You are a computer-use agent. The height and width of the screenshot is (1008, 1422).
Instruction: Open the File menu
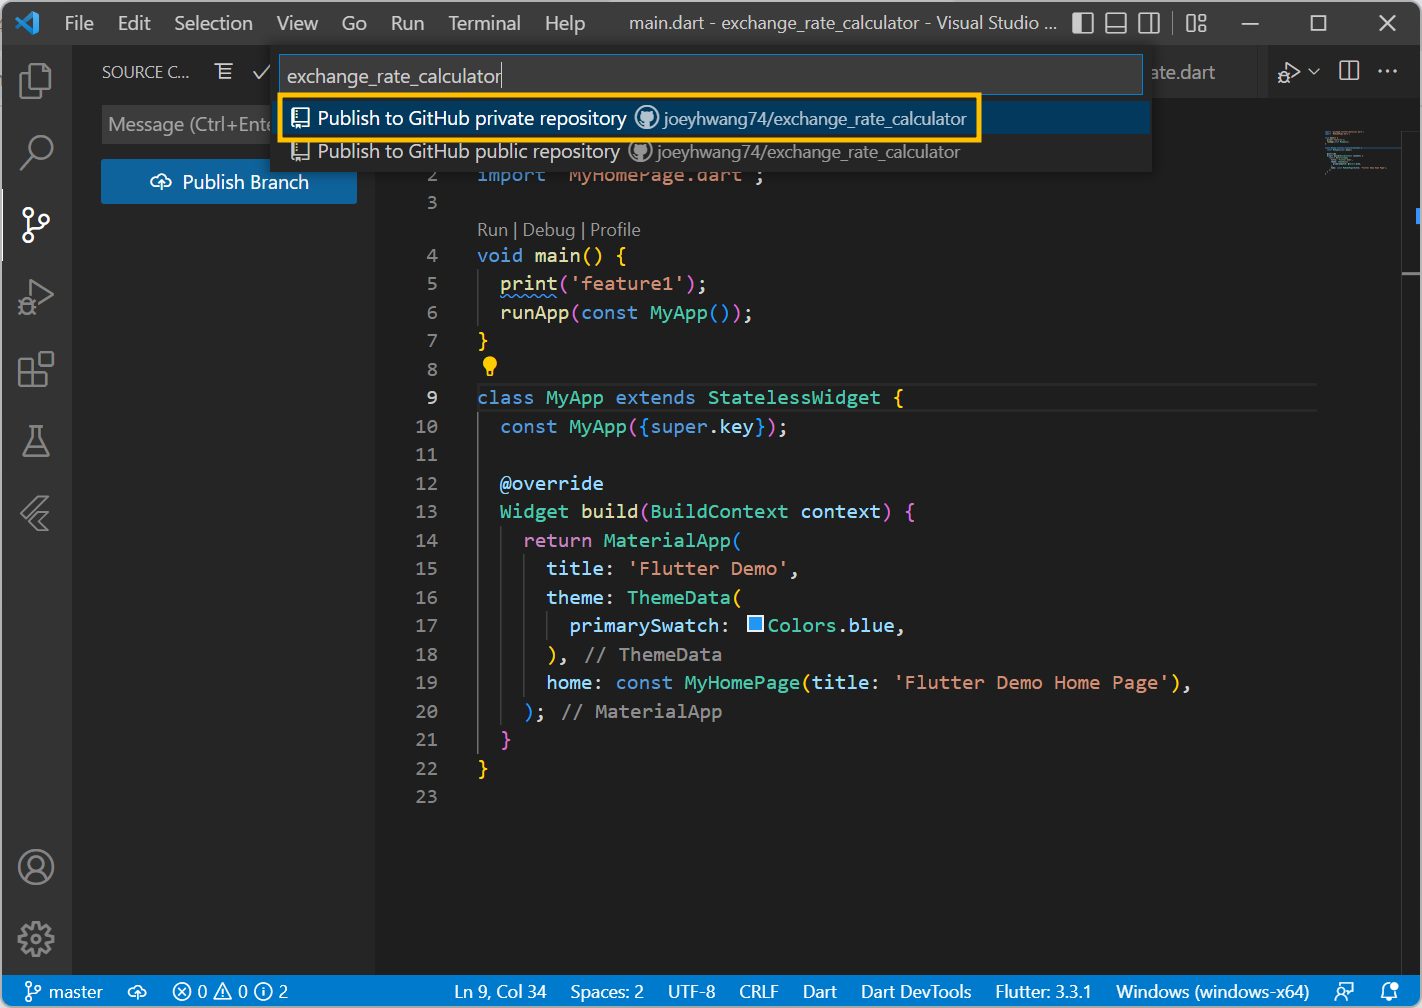(x=79, y=23)
